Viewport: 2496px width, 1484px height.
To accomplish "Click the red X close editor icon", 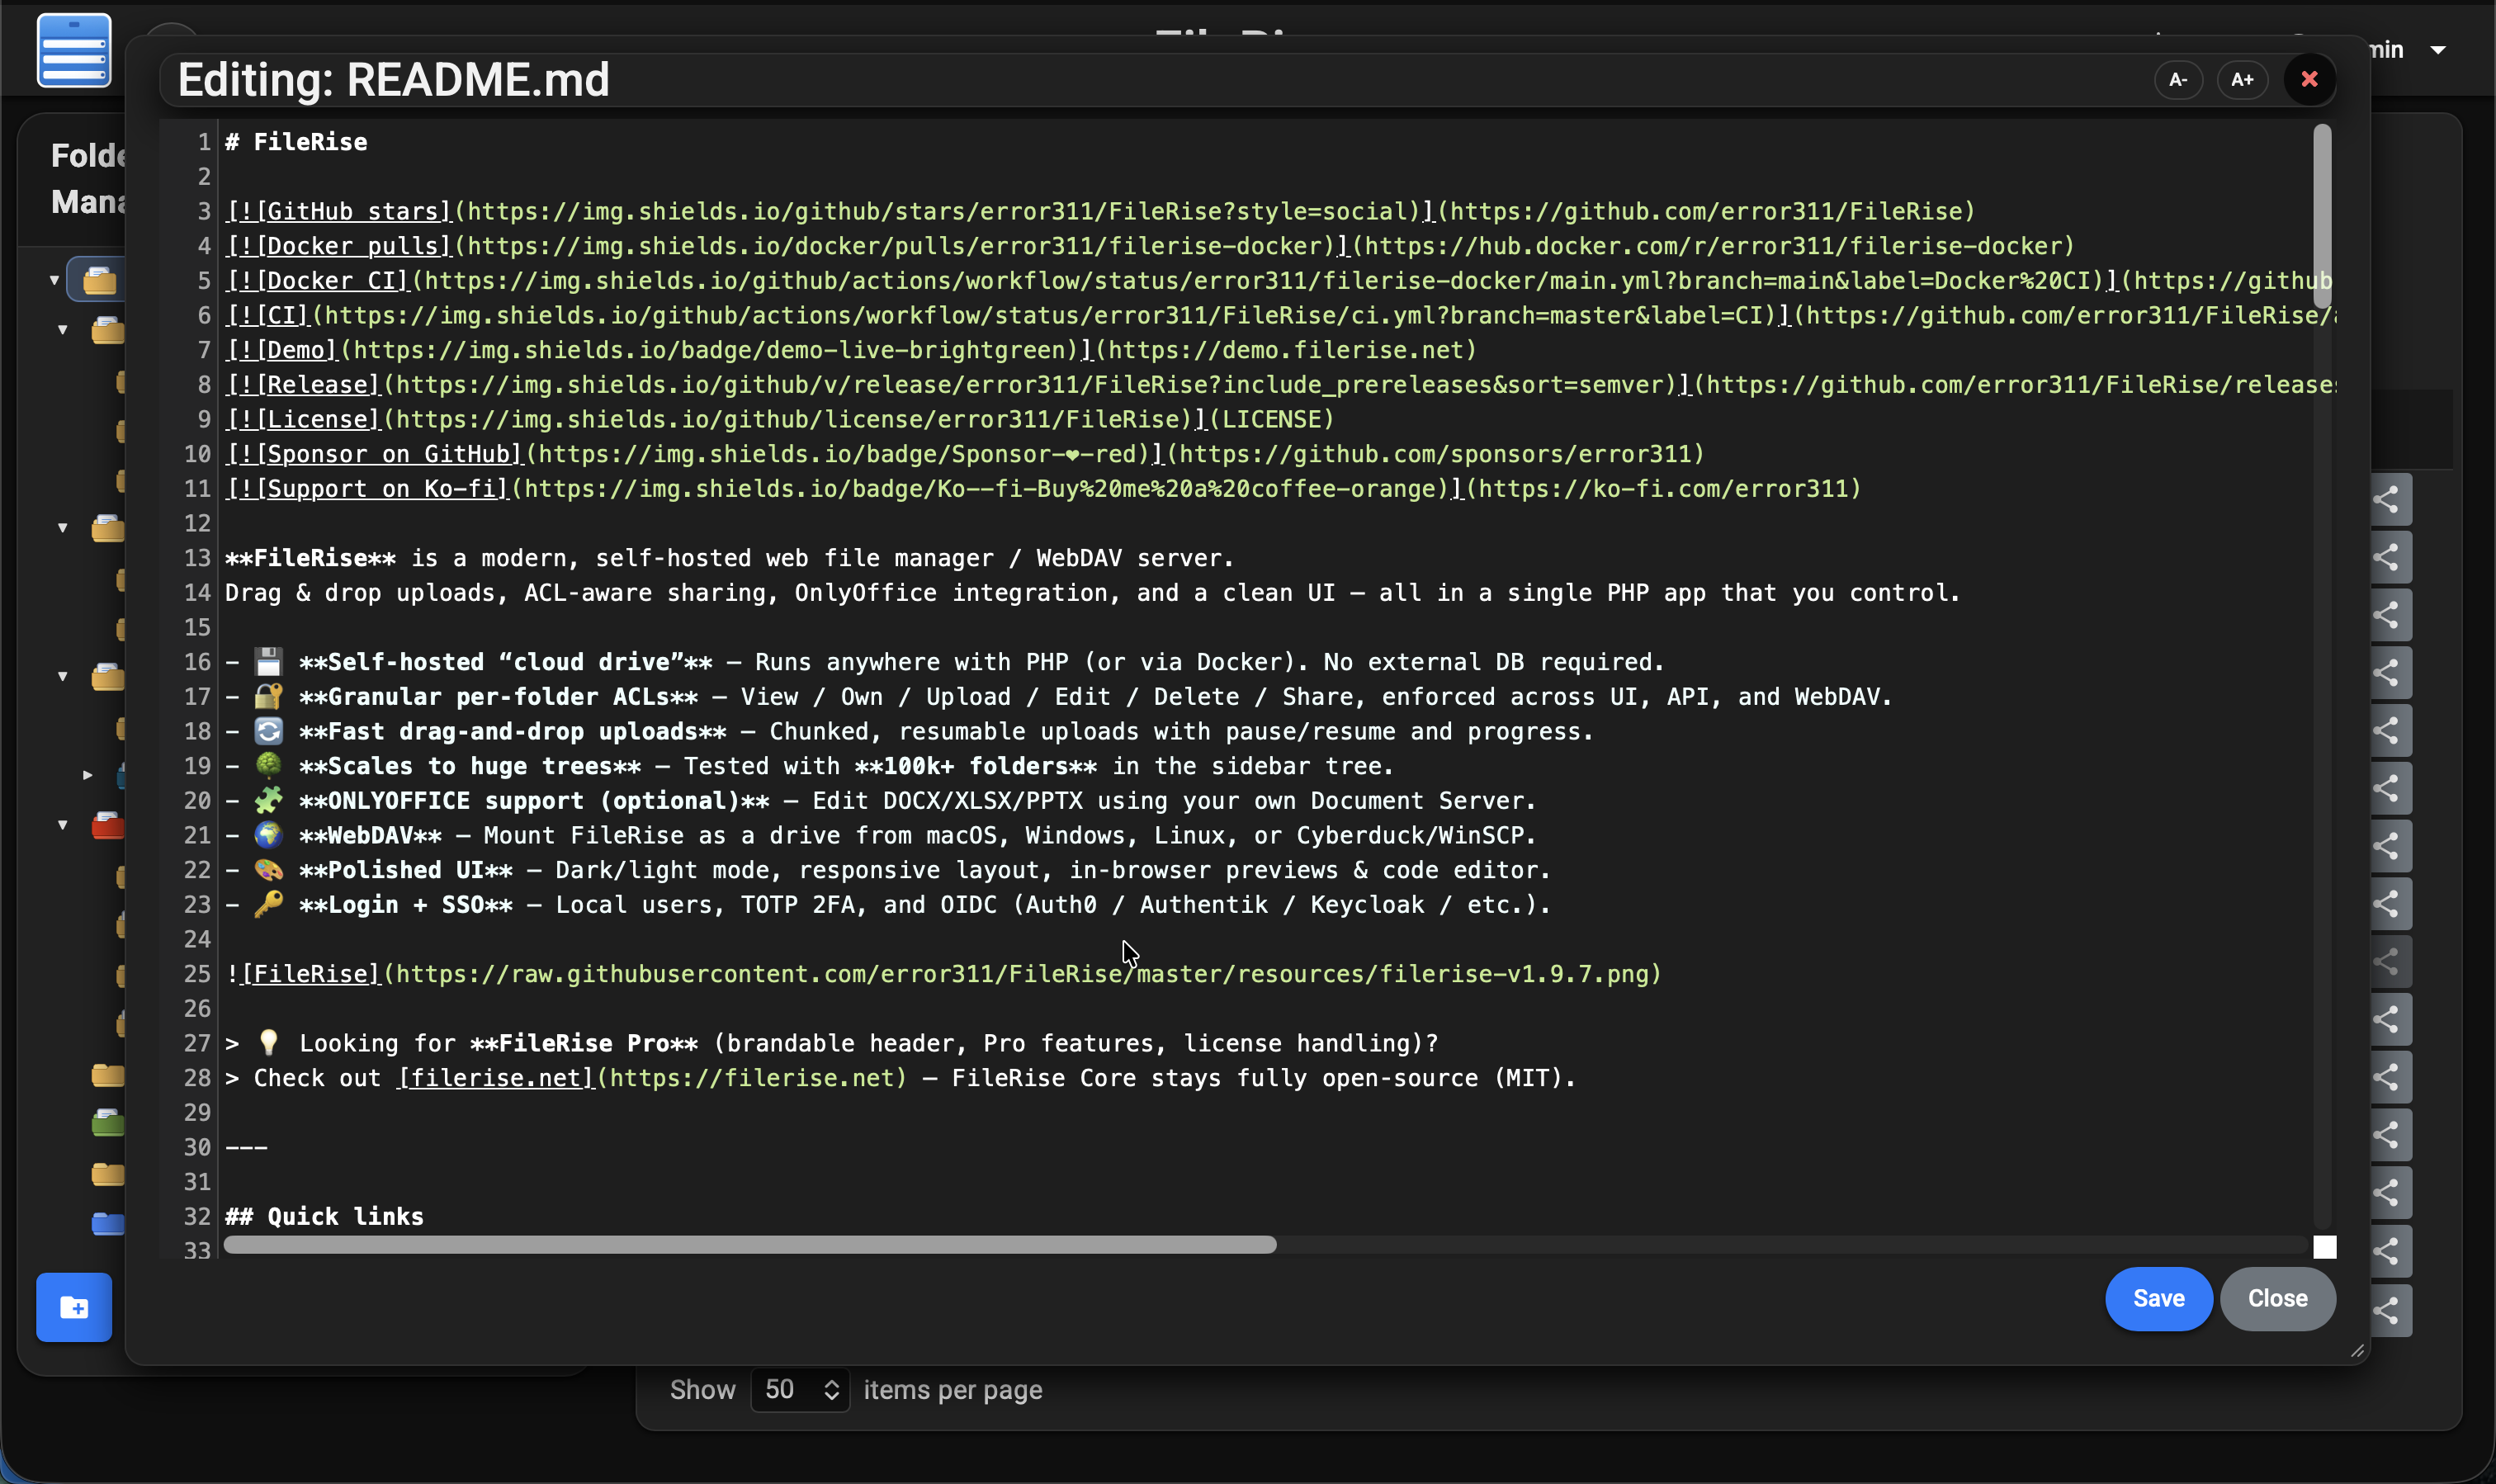I will point(2309,80).
